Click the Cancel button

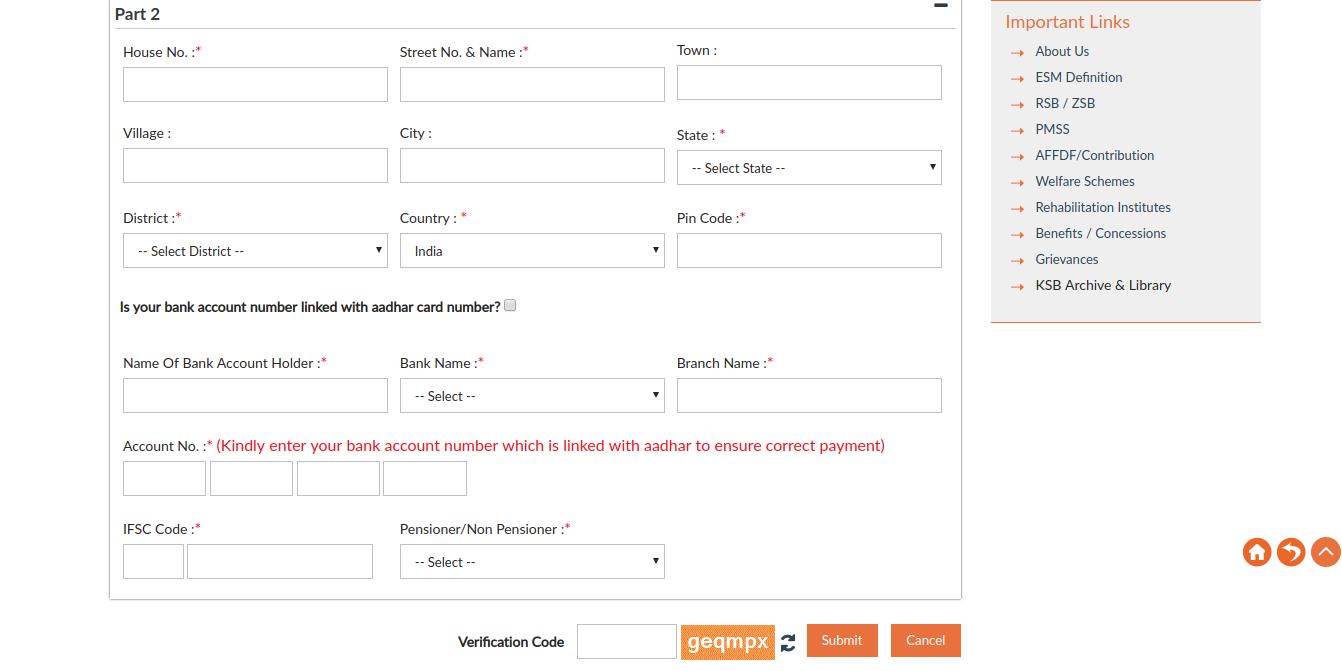click(x=925, y=640)
